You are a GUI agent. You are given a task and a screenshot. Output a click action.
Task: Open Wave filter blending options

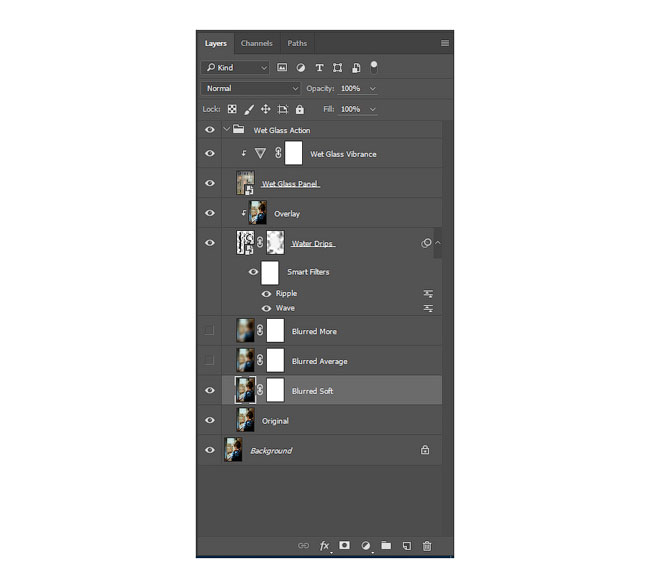pos(428,308)
